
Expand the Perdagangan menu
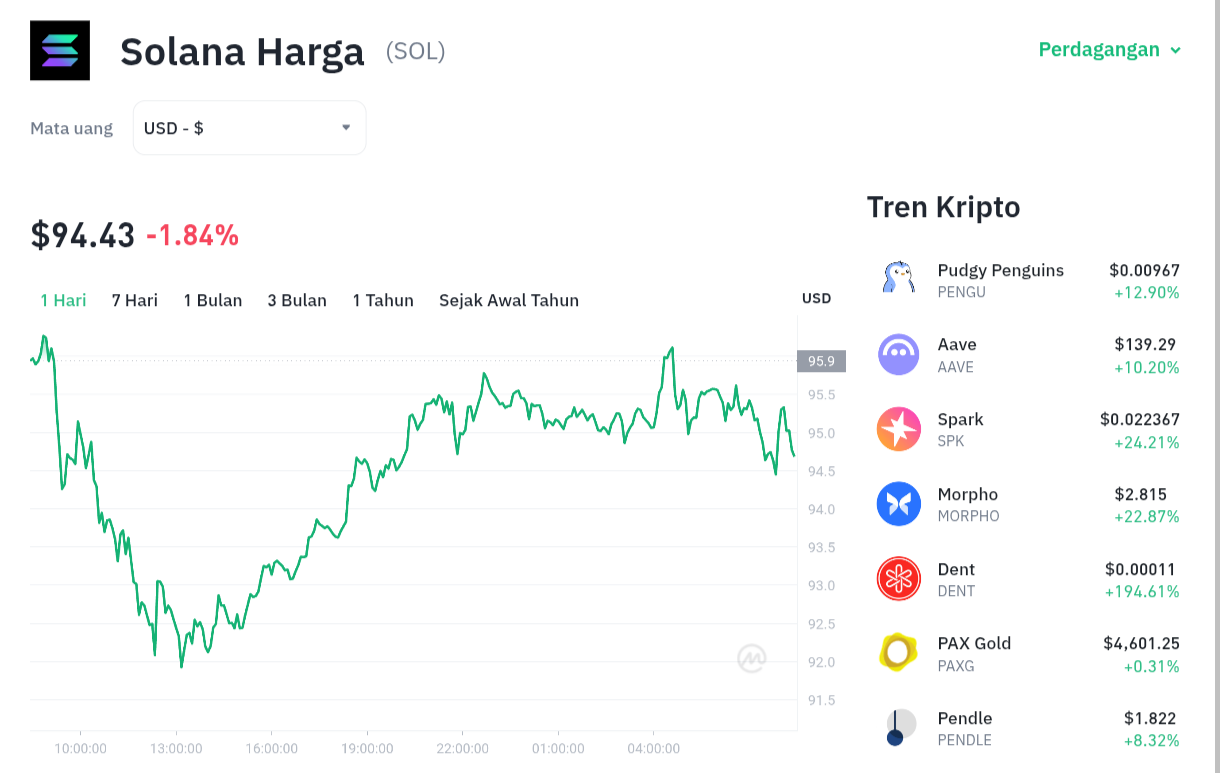pos(1110,49)
